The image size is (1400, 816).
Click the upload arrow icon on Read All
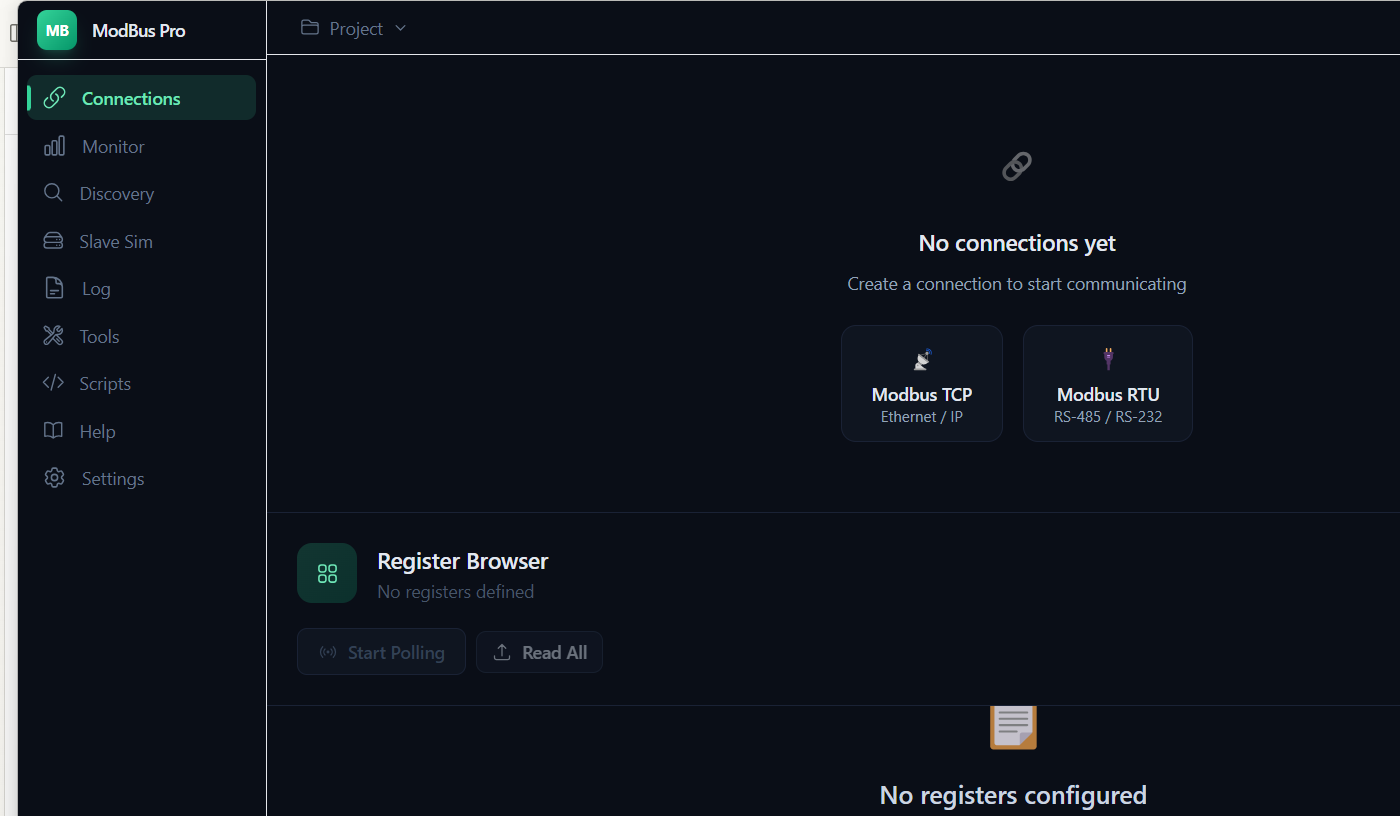[x=503, y=652]
